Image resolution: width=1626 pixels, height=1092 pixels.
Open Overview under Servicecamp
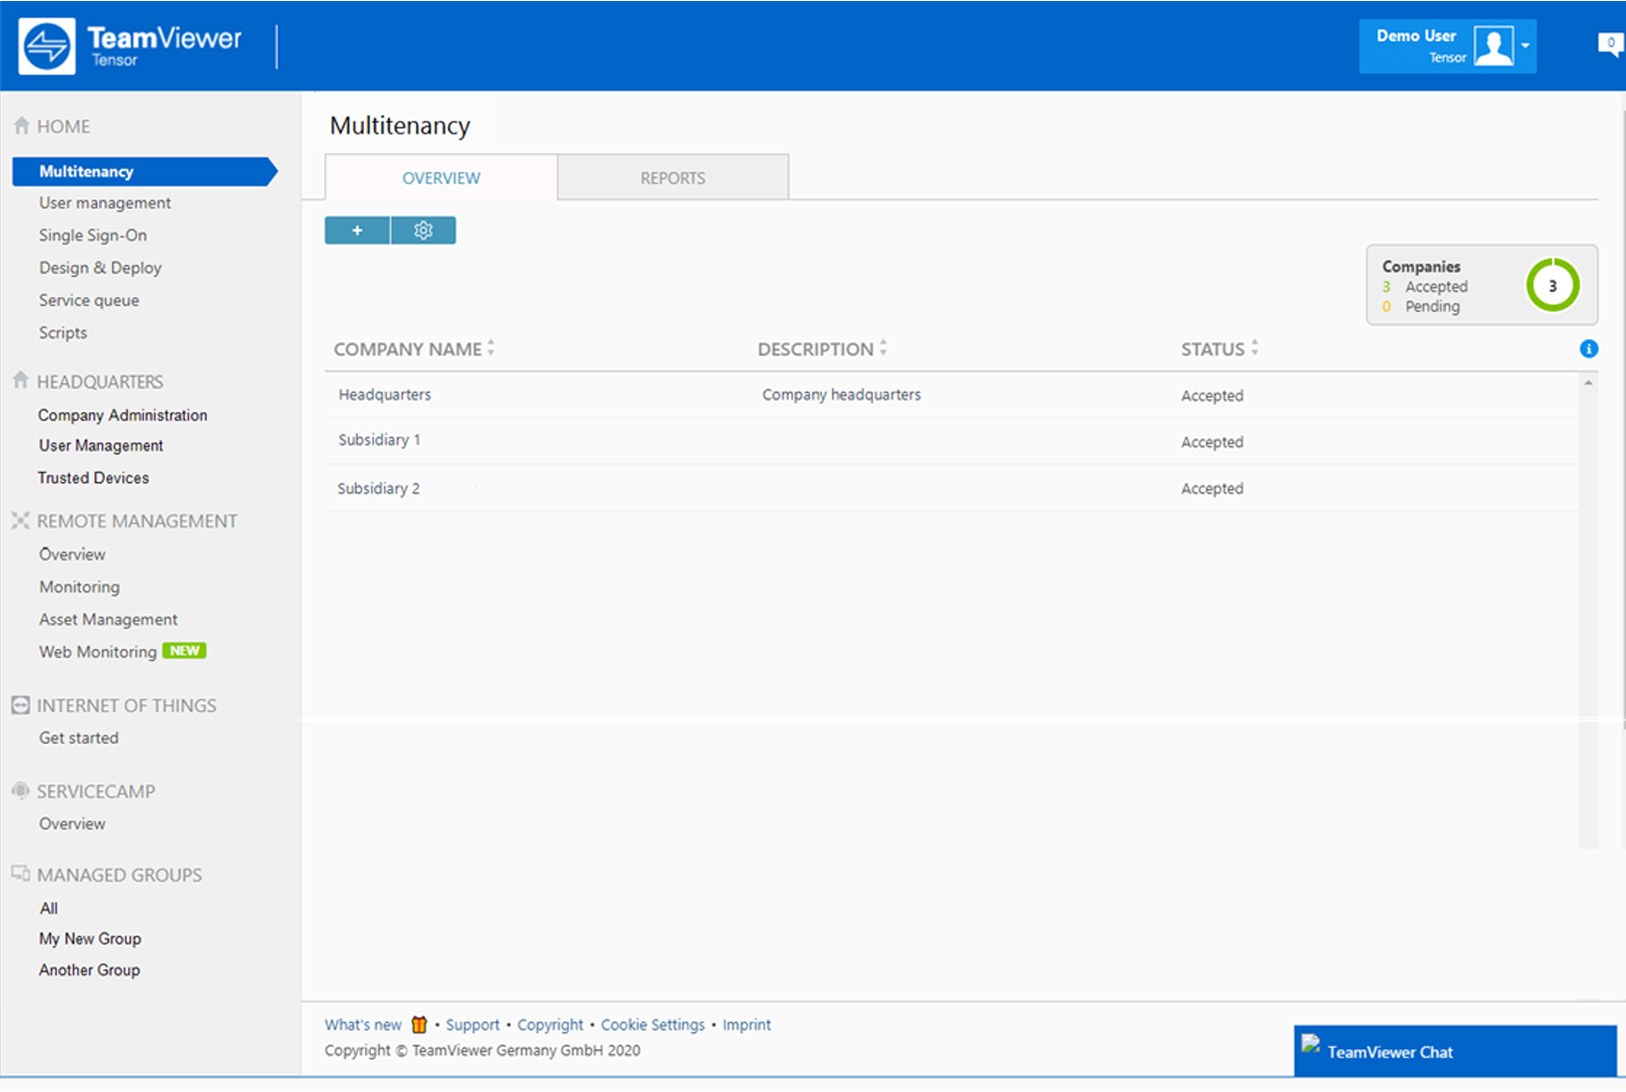pyautogui.click(x=72, y=824)
